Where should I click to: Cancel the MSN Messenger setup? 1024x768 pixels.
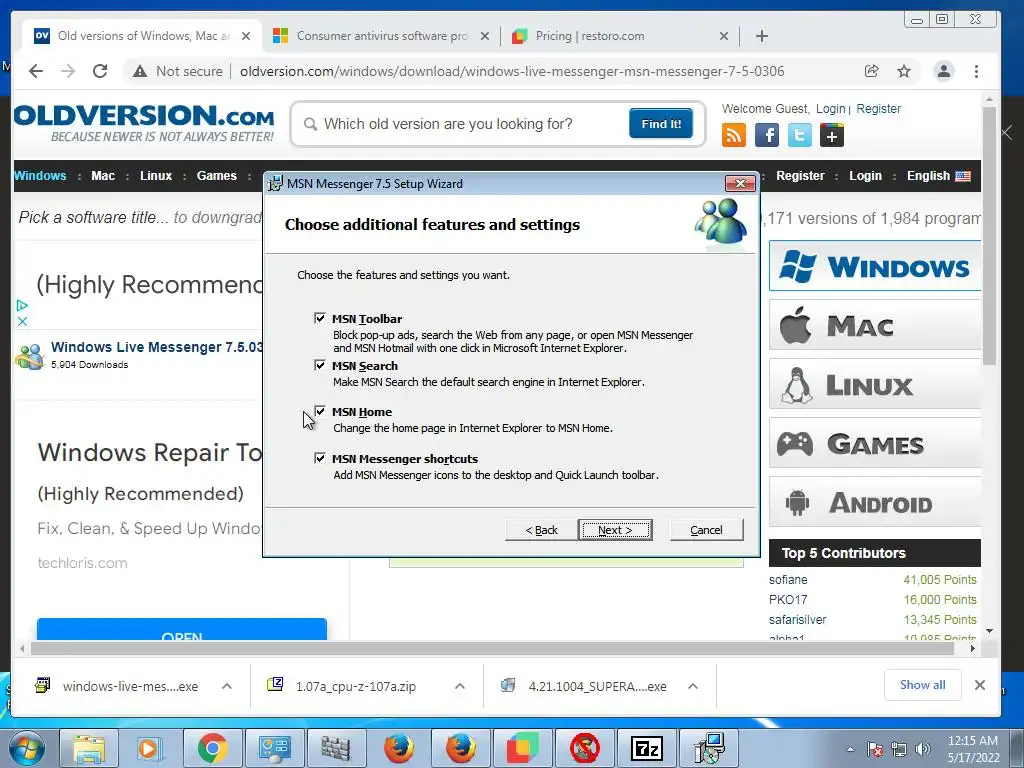pos(707,530)
